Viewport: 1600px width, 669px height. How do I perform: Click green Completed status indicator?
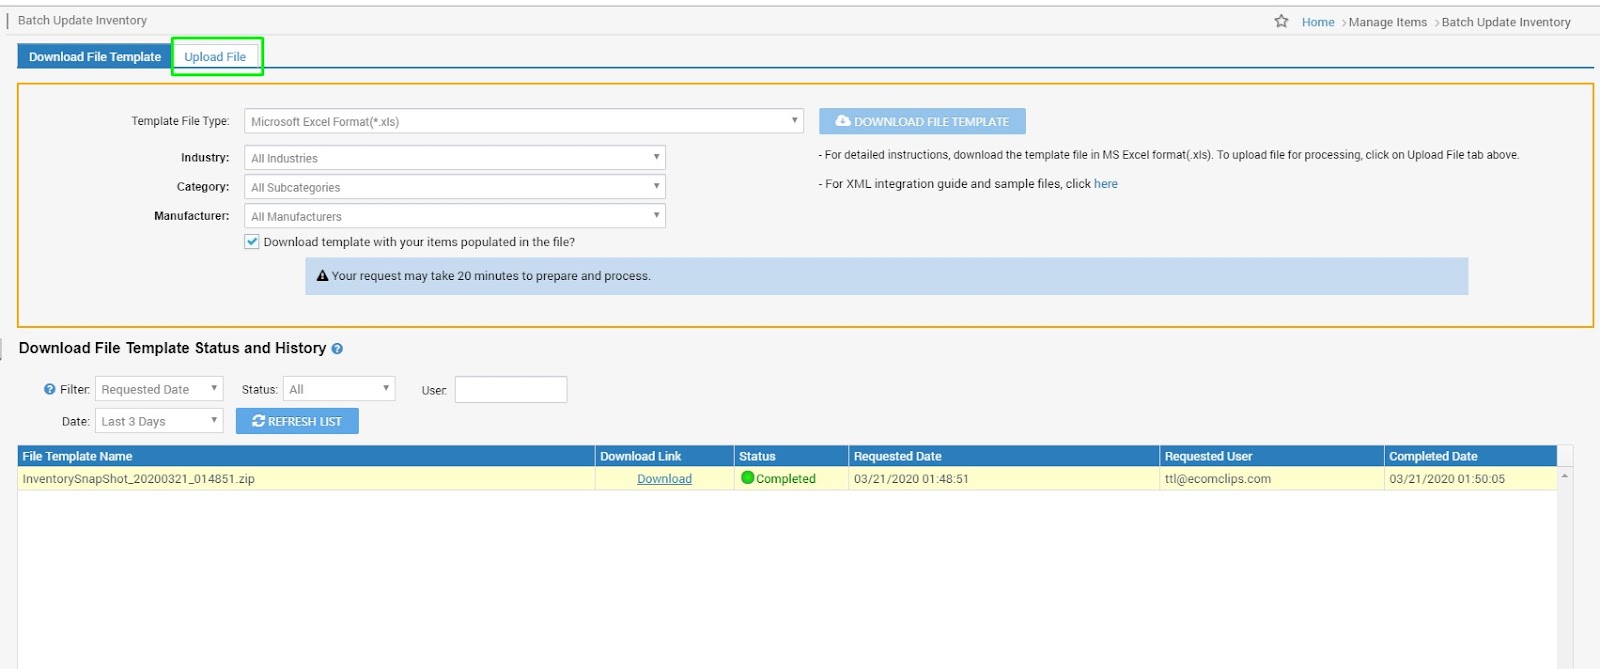click(748, 478)
